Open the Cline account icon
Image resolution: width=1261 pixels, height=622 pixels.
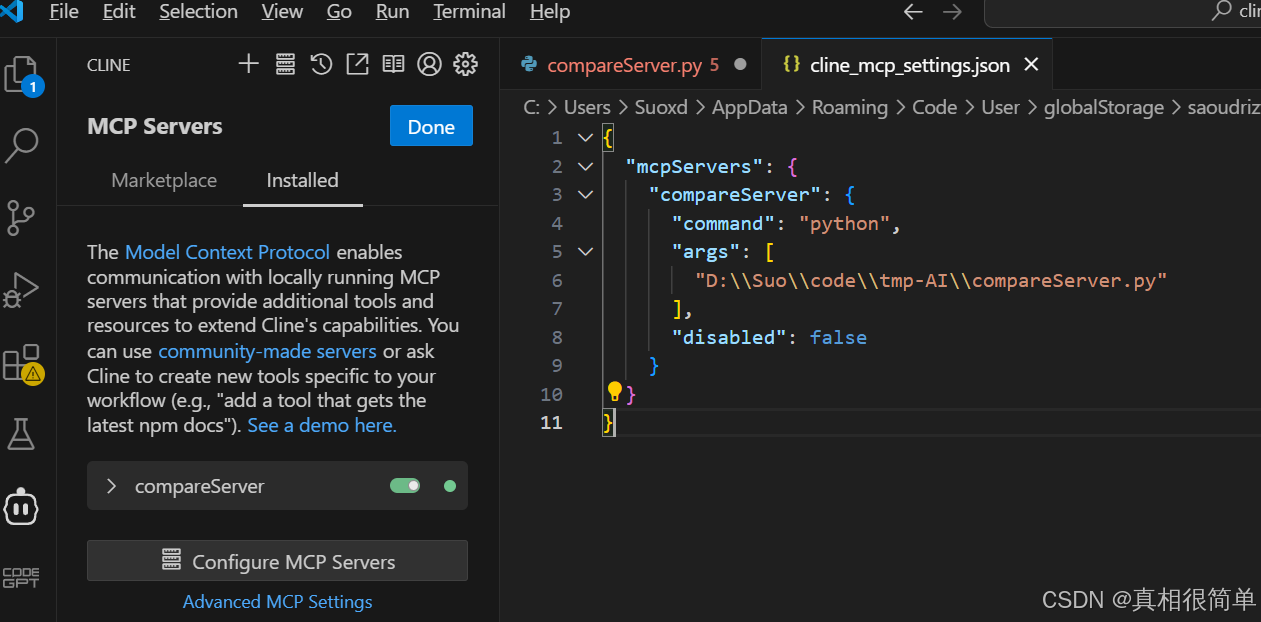click(x=429, y=64)
